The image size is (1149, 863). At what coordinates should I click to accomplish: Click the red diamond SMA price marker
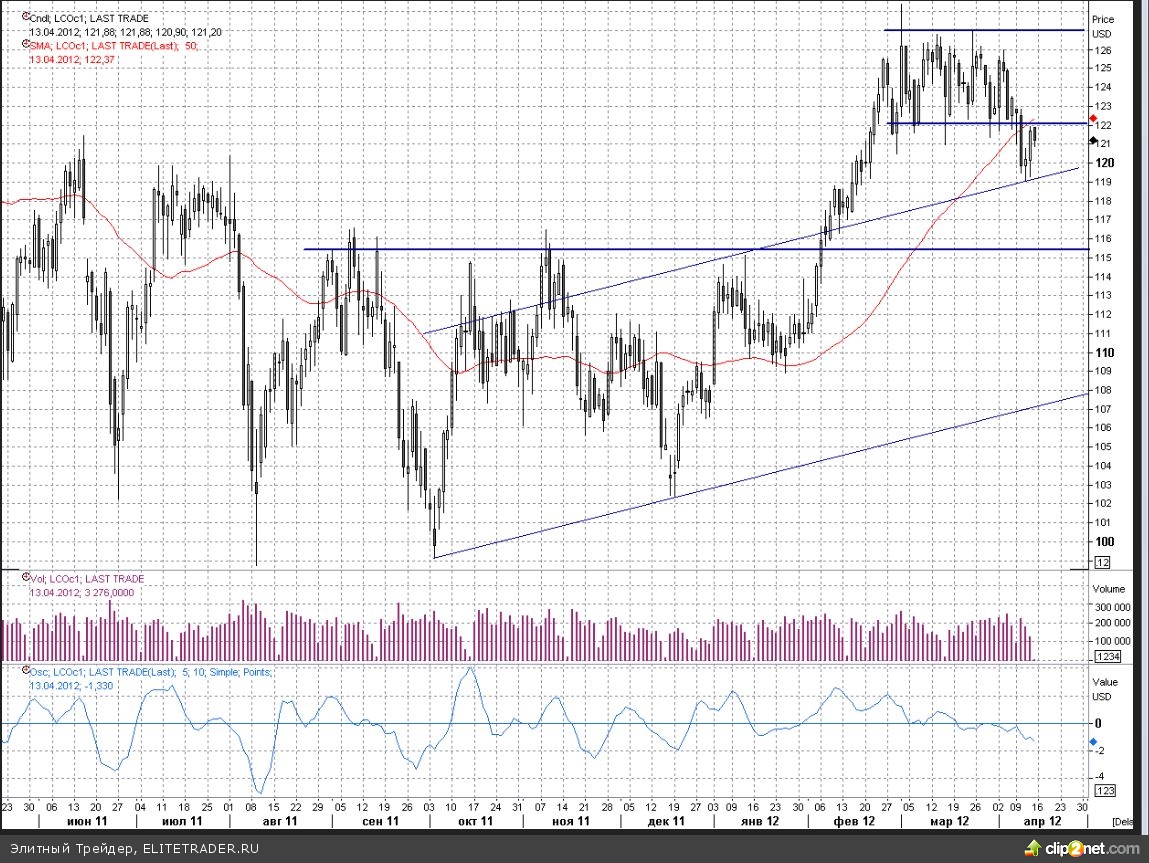point(1094,118)
